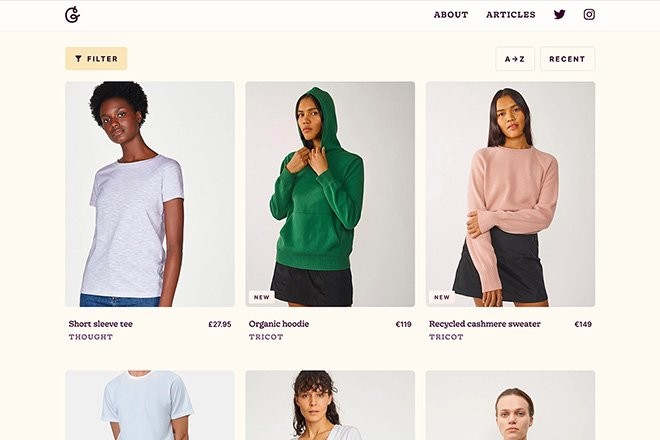The image size is (660, 440).
Task: Open the Instagram icon link
Action: coord(589,15)
